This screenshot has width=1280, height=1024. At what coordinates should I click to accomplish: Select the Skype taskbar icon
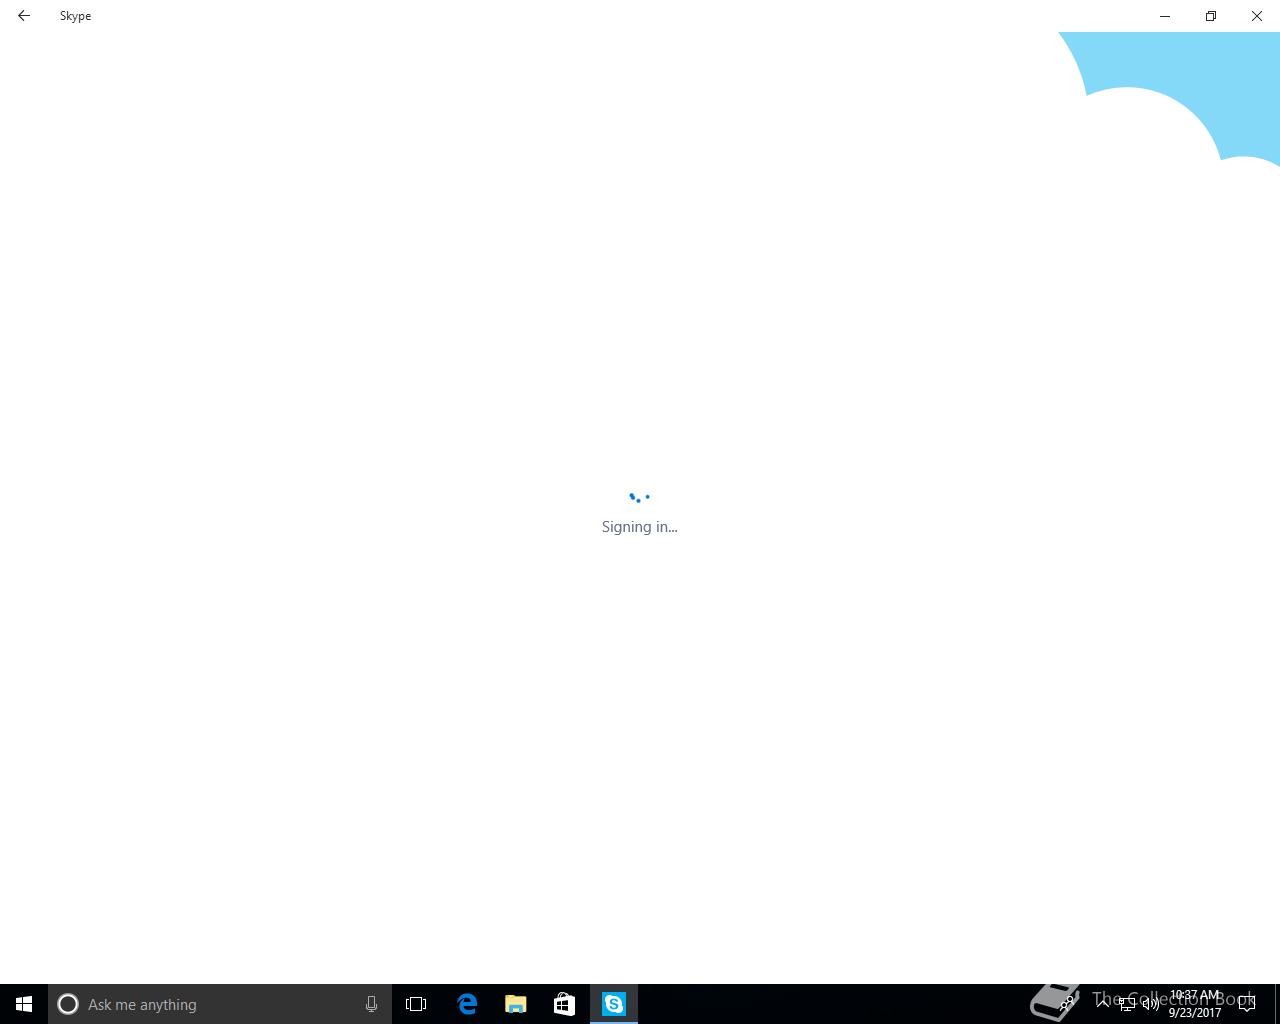[613, 1004]
